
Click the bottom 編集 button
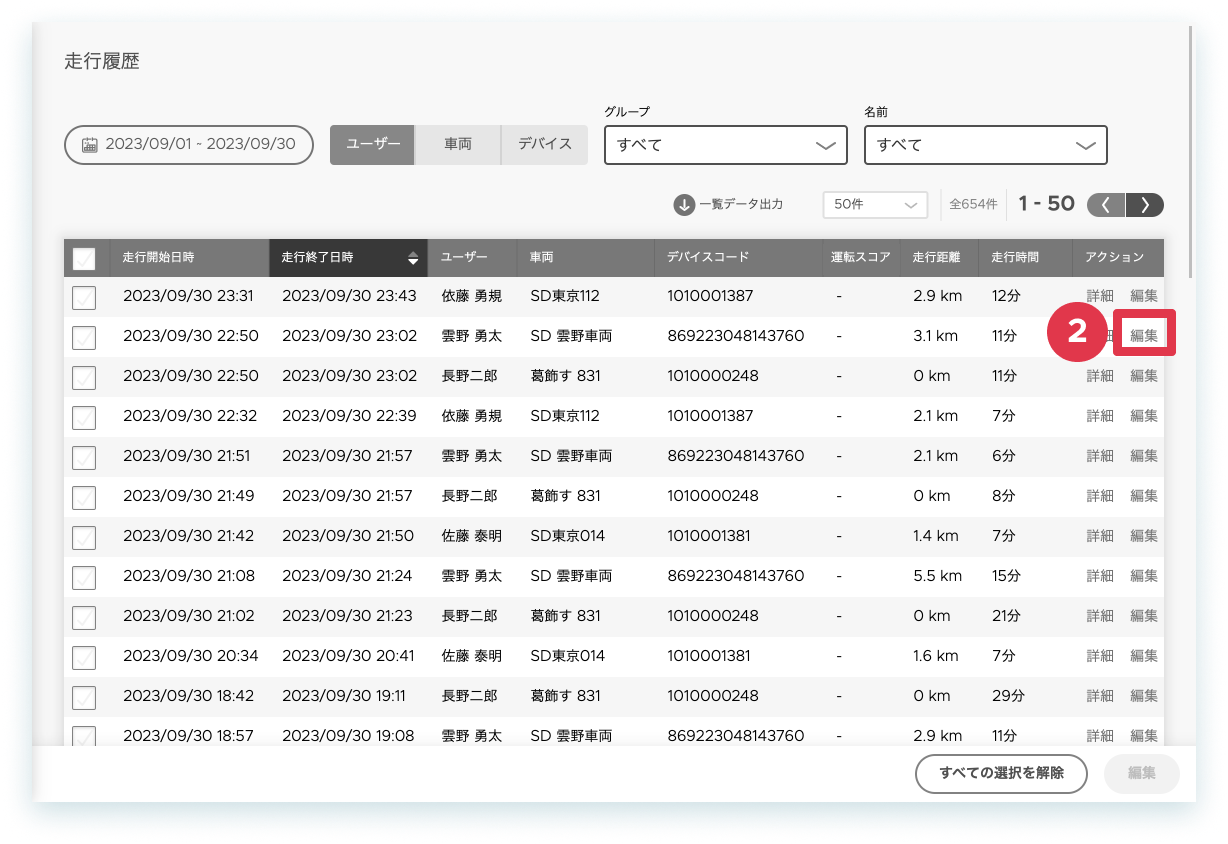(1142, 773)
